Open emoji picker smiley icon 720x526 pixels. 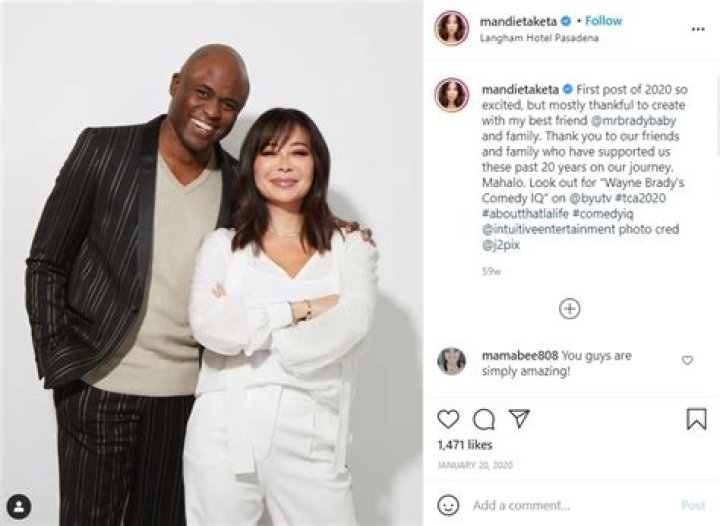[448, 505]
